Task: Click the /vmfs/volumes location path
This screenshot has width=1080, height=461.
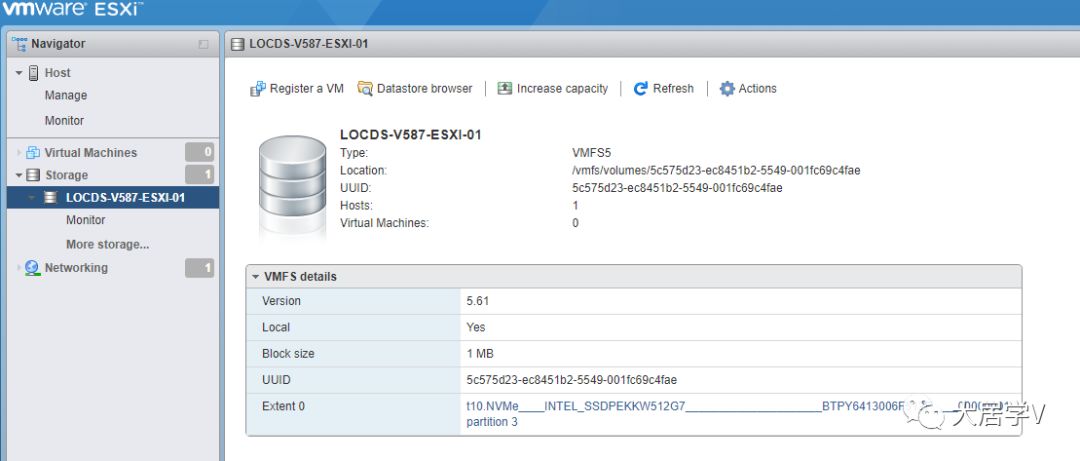Action: (x=716, y=170)
